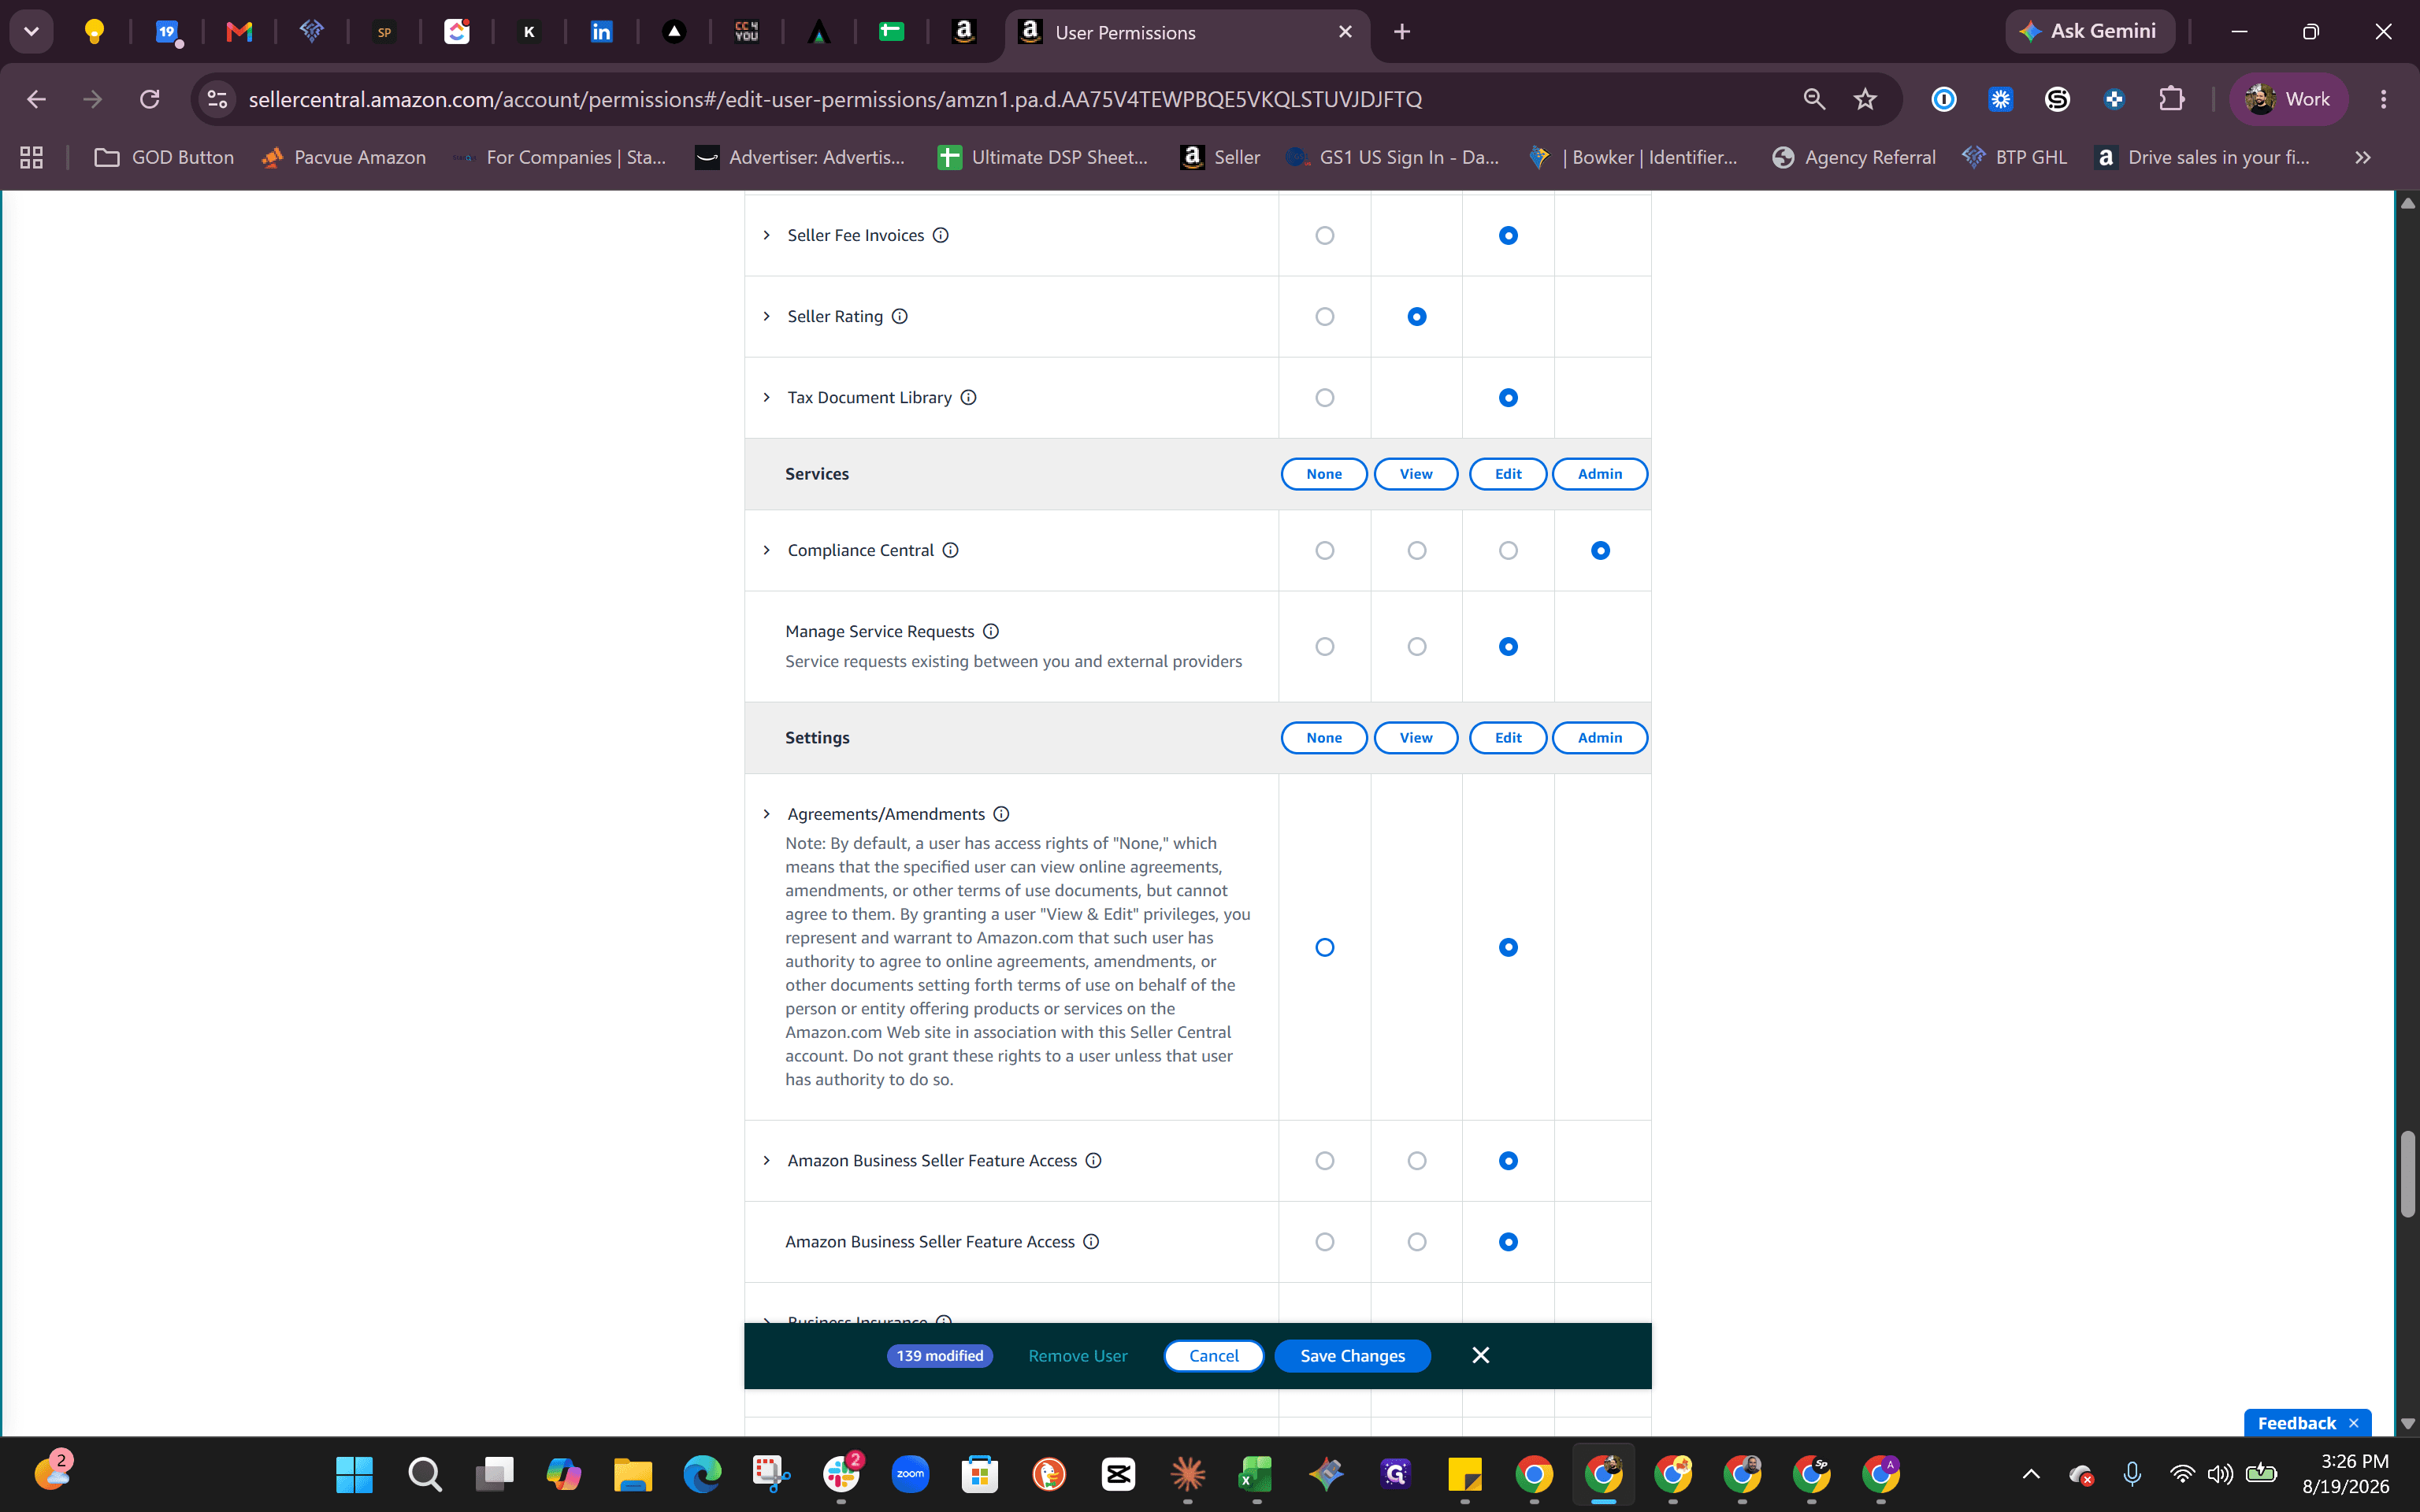Screen dimensions: 2420x1512
Task: Open Windows Start menu
Action: (354, 1473)
